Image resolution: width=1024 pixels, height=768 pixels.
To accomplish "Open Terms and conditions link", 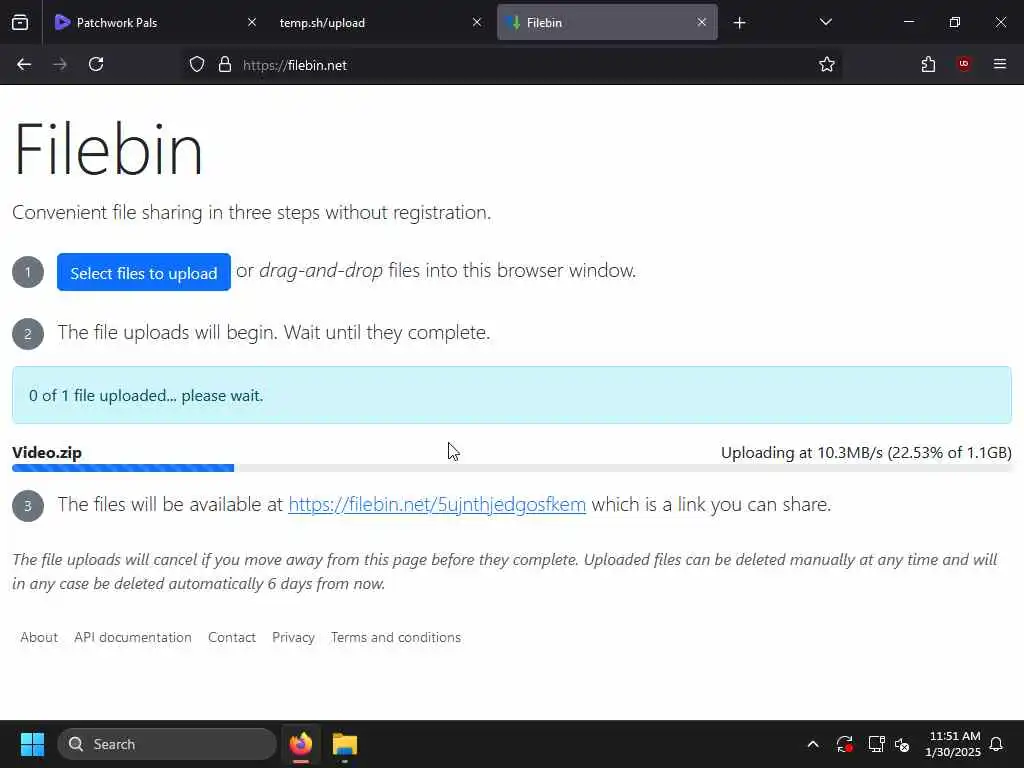I will pyautogui.click(x=396, y=637).
